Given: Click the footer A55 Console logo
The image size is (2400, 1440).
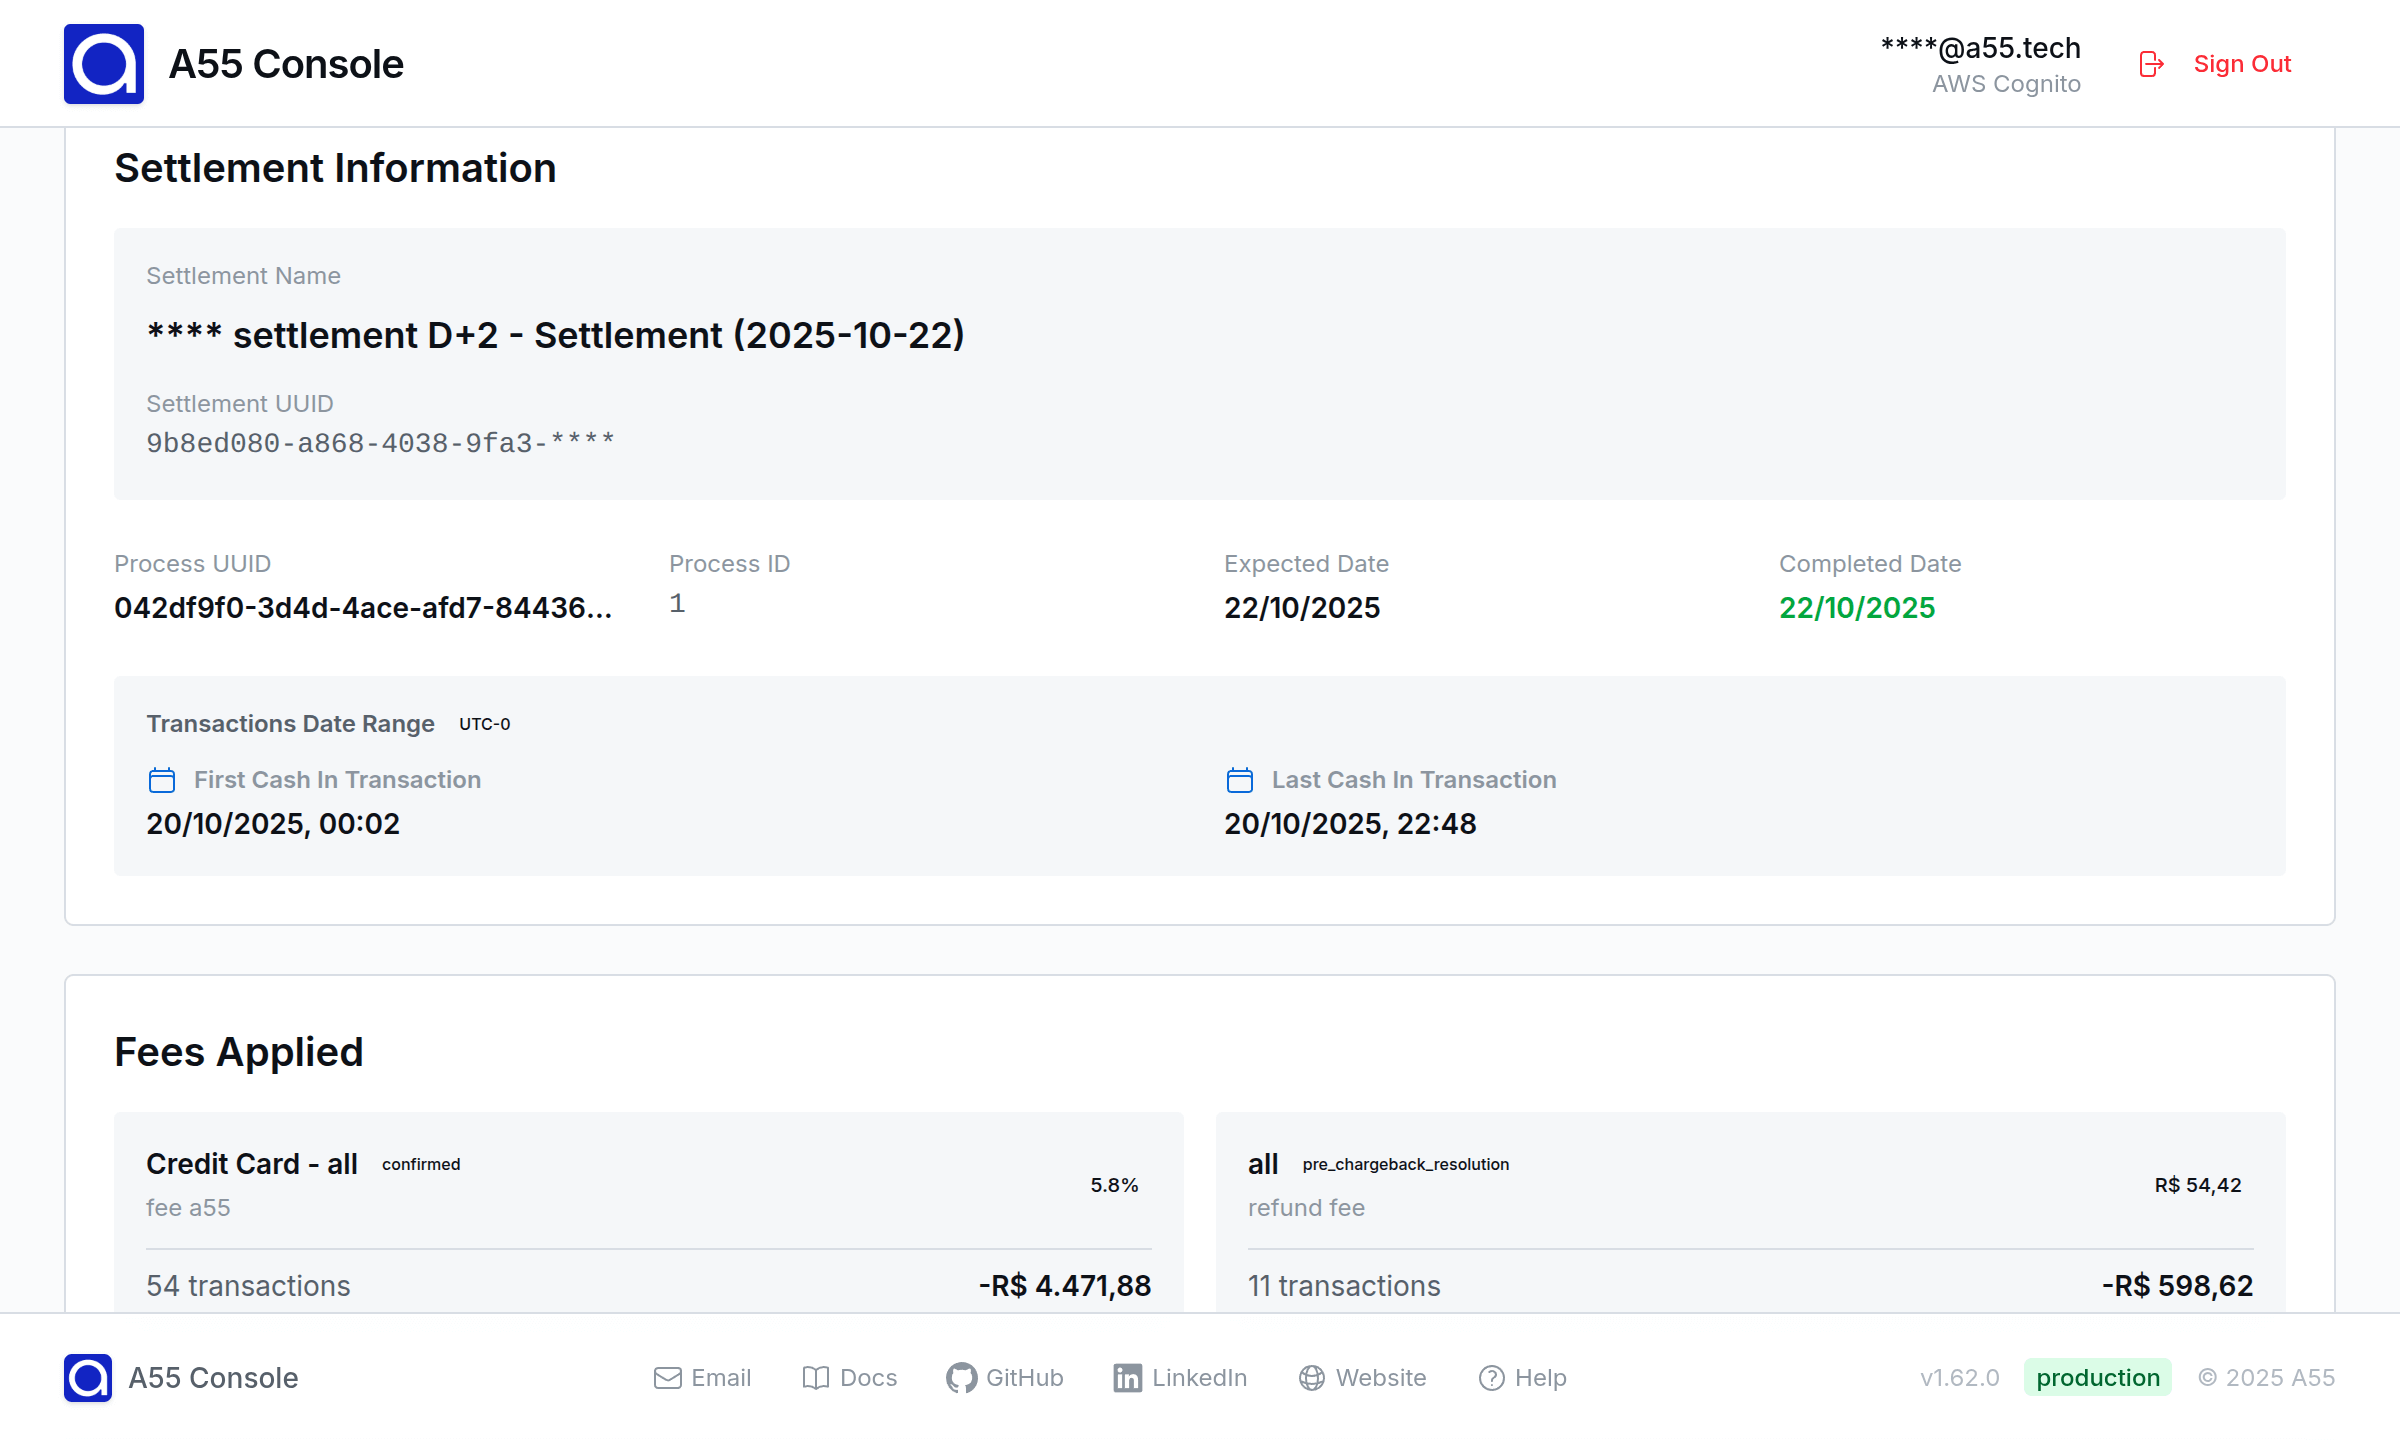Looking at the screenshot, I should [x=88, y=1378].
